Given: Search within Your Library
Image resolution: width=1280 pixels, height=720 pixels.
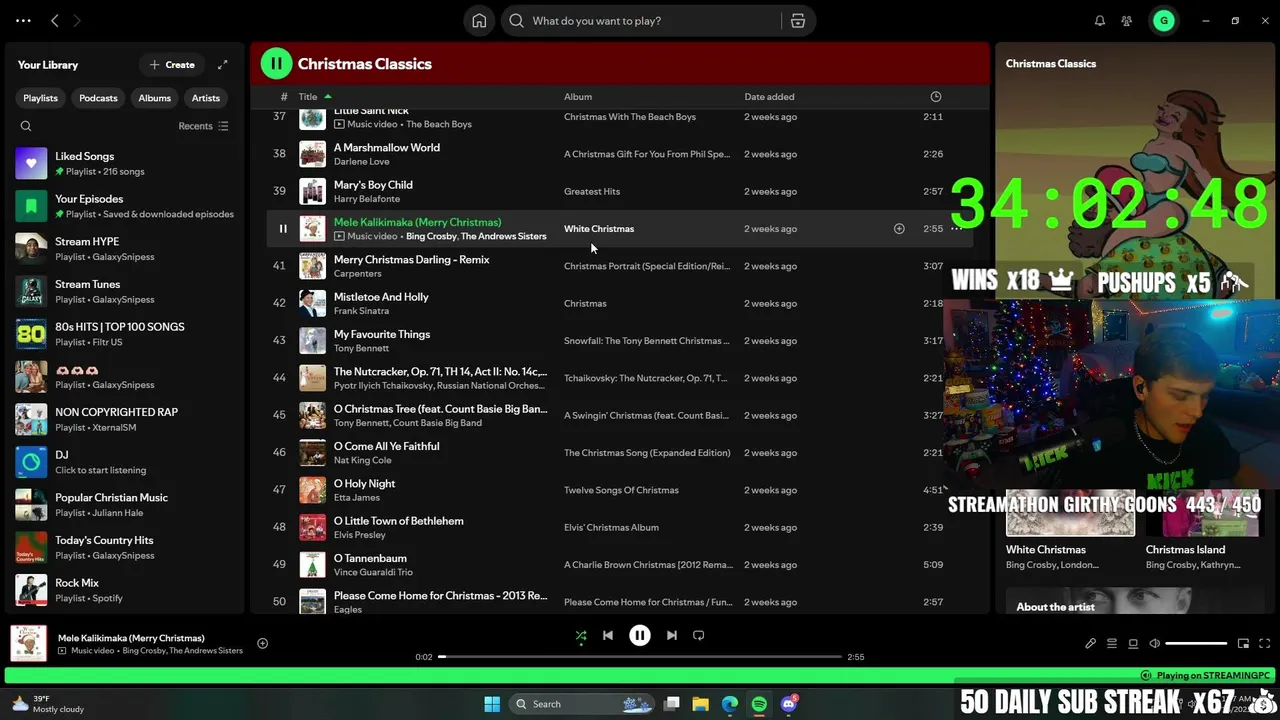Looking at the screenshot, I should tap(26, 126).
